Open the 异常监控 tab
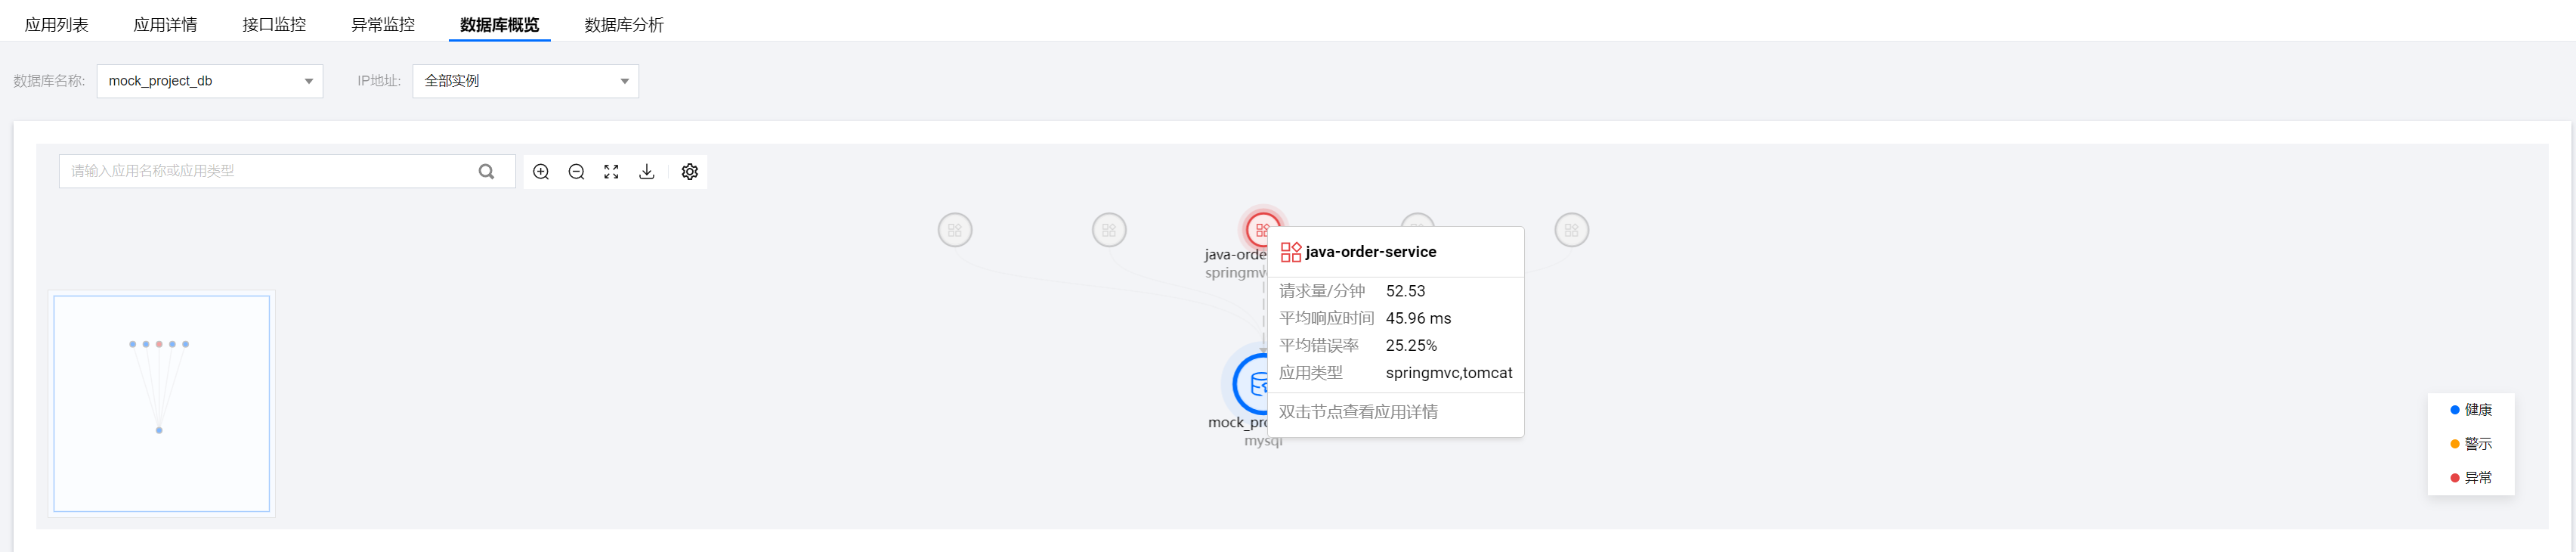Screen dimensions: 2576x552 [383, 24]
